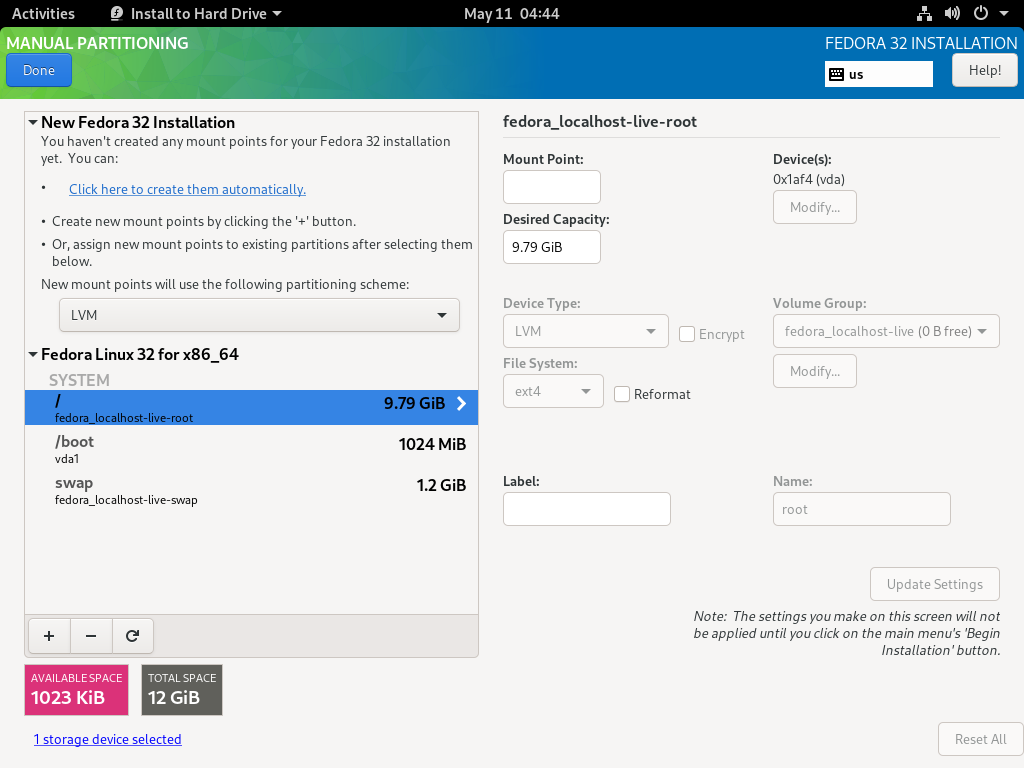Open the File System ext4 dropdown

click(553, 391)
